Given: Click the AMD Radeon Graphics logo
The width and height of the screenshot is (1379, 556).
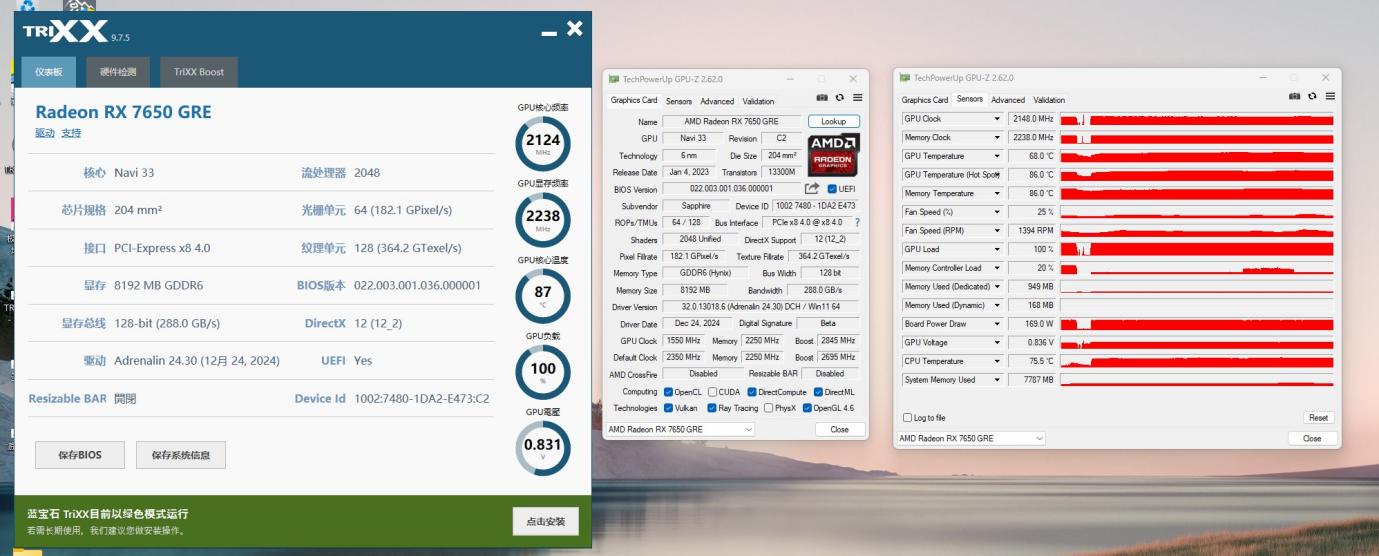Looking at the screenshot, I should pyautogui.click(x=833, y=154).
